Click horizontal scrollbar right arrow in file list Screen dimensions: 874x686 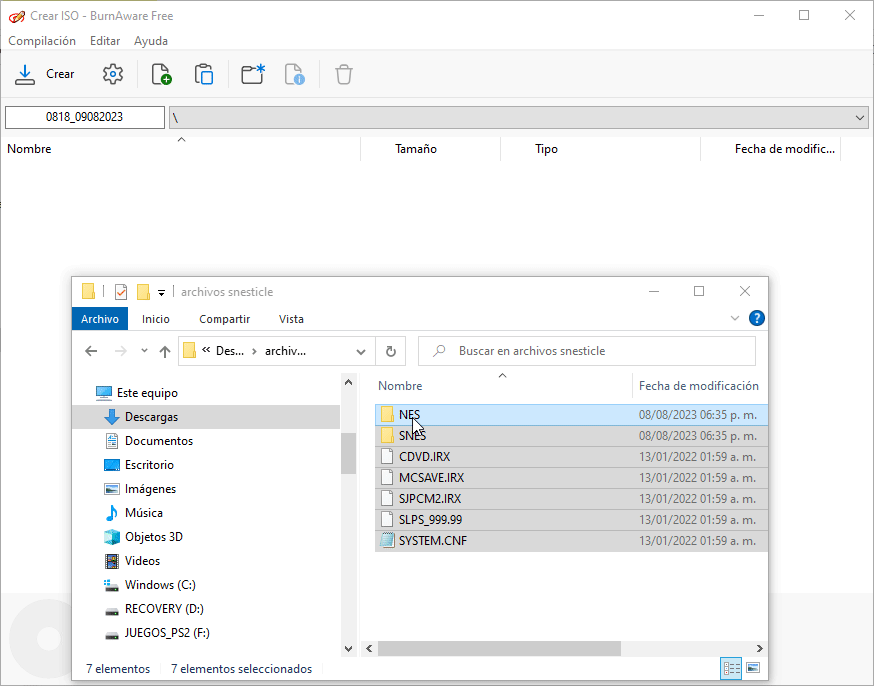coord(759,648)
